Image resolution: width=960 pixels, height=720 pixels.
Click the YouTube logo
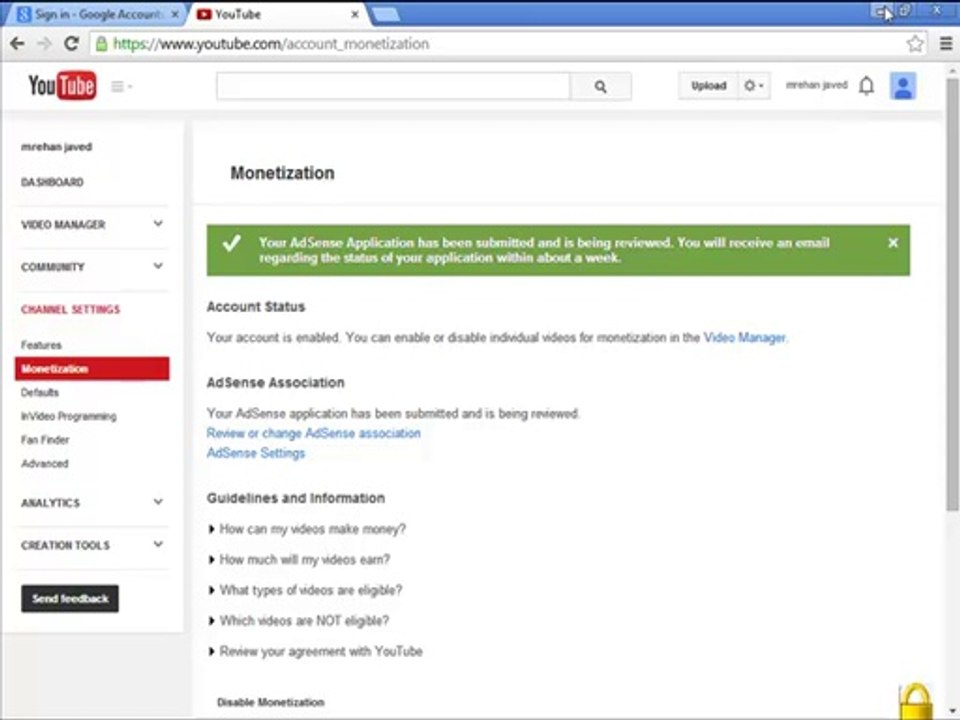pyautogui.click(x=62, y=85)
